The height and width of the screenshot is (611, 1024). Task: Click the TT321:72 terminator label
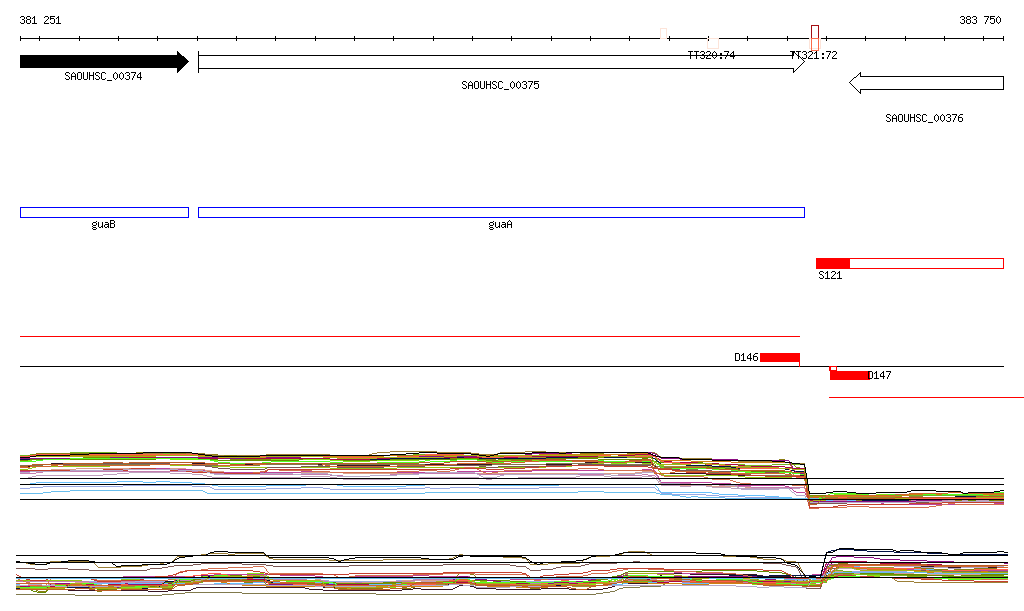click(814, 55)
